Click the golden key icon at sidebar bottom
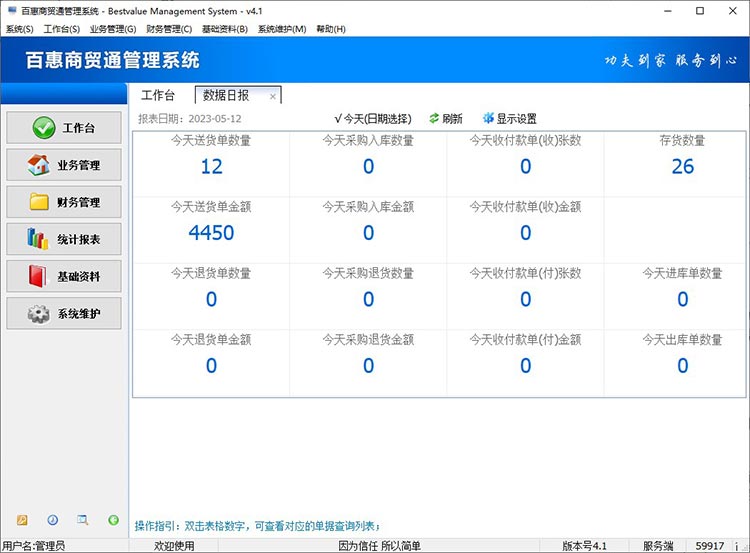Viewport: 750px width, 553px height. click(22, 520)
